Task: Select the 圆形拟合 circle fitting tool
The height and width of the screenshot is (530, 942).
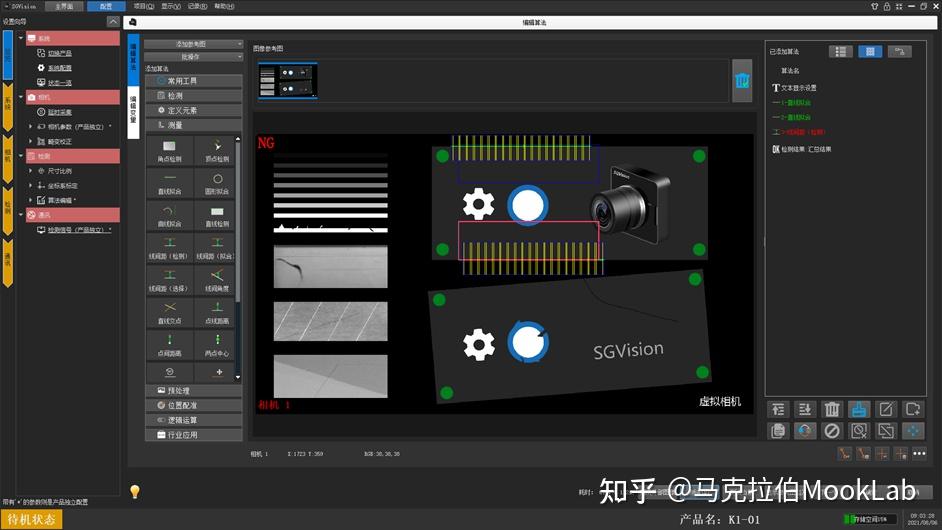Action: [x=217, y=183]
